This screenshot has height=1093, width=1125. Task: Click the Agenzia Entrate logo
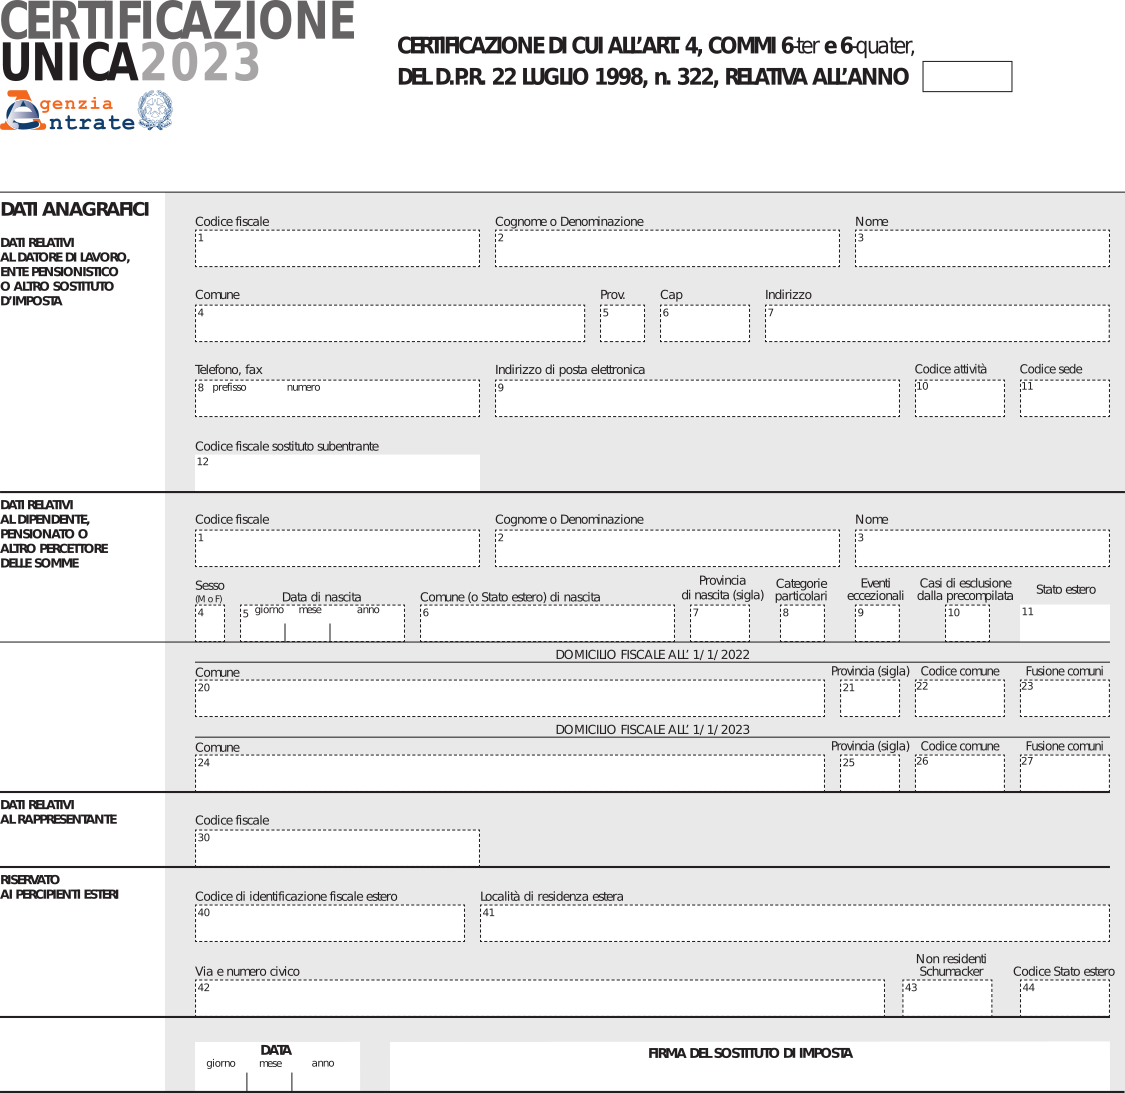tap(70, 112)
